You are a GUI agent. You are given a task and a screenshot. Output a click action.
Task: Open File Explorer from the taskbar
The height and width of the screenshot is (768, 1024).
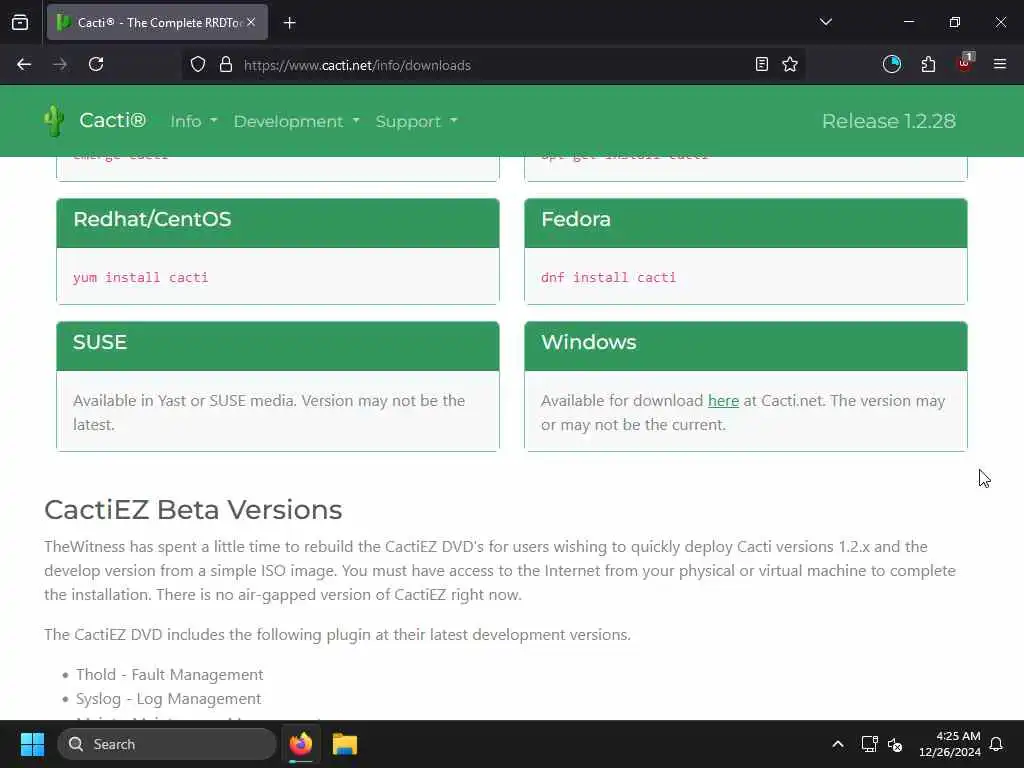345,744
